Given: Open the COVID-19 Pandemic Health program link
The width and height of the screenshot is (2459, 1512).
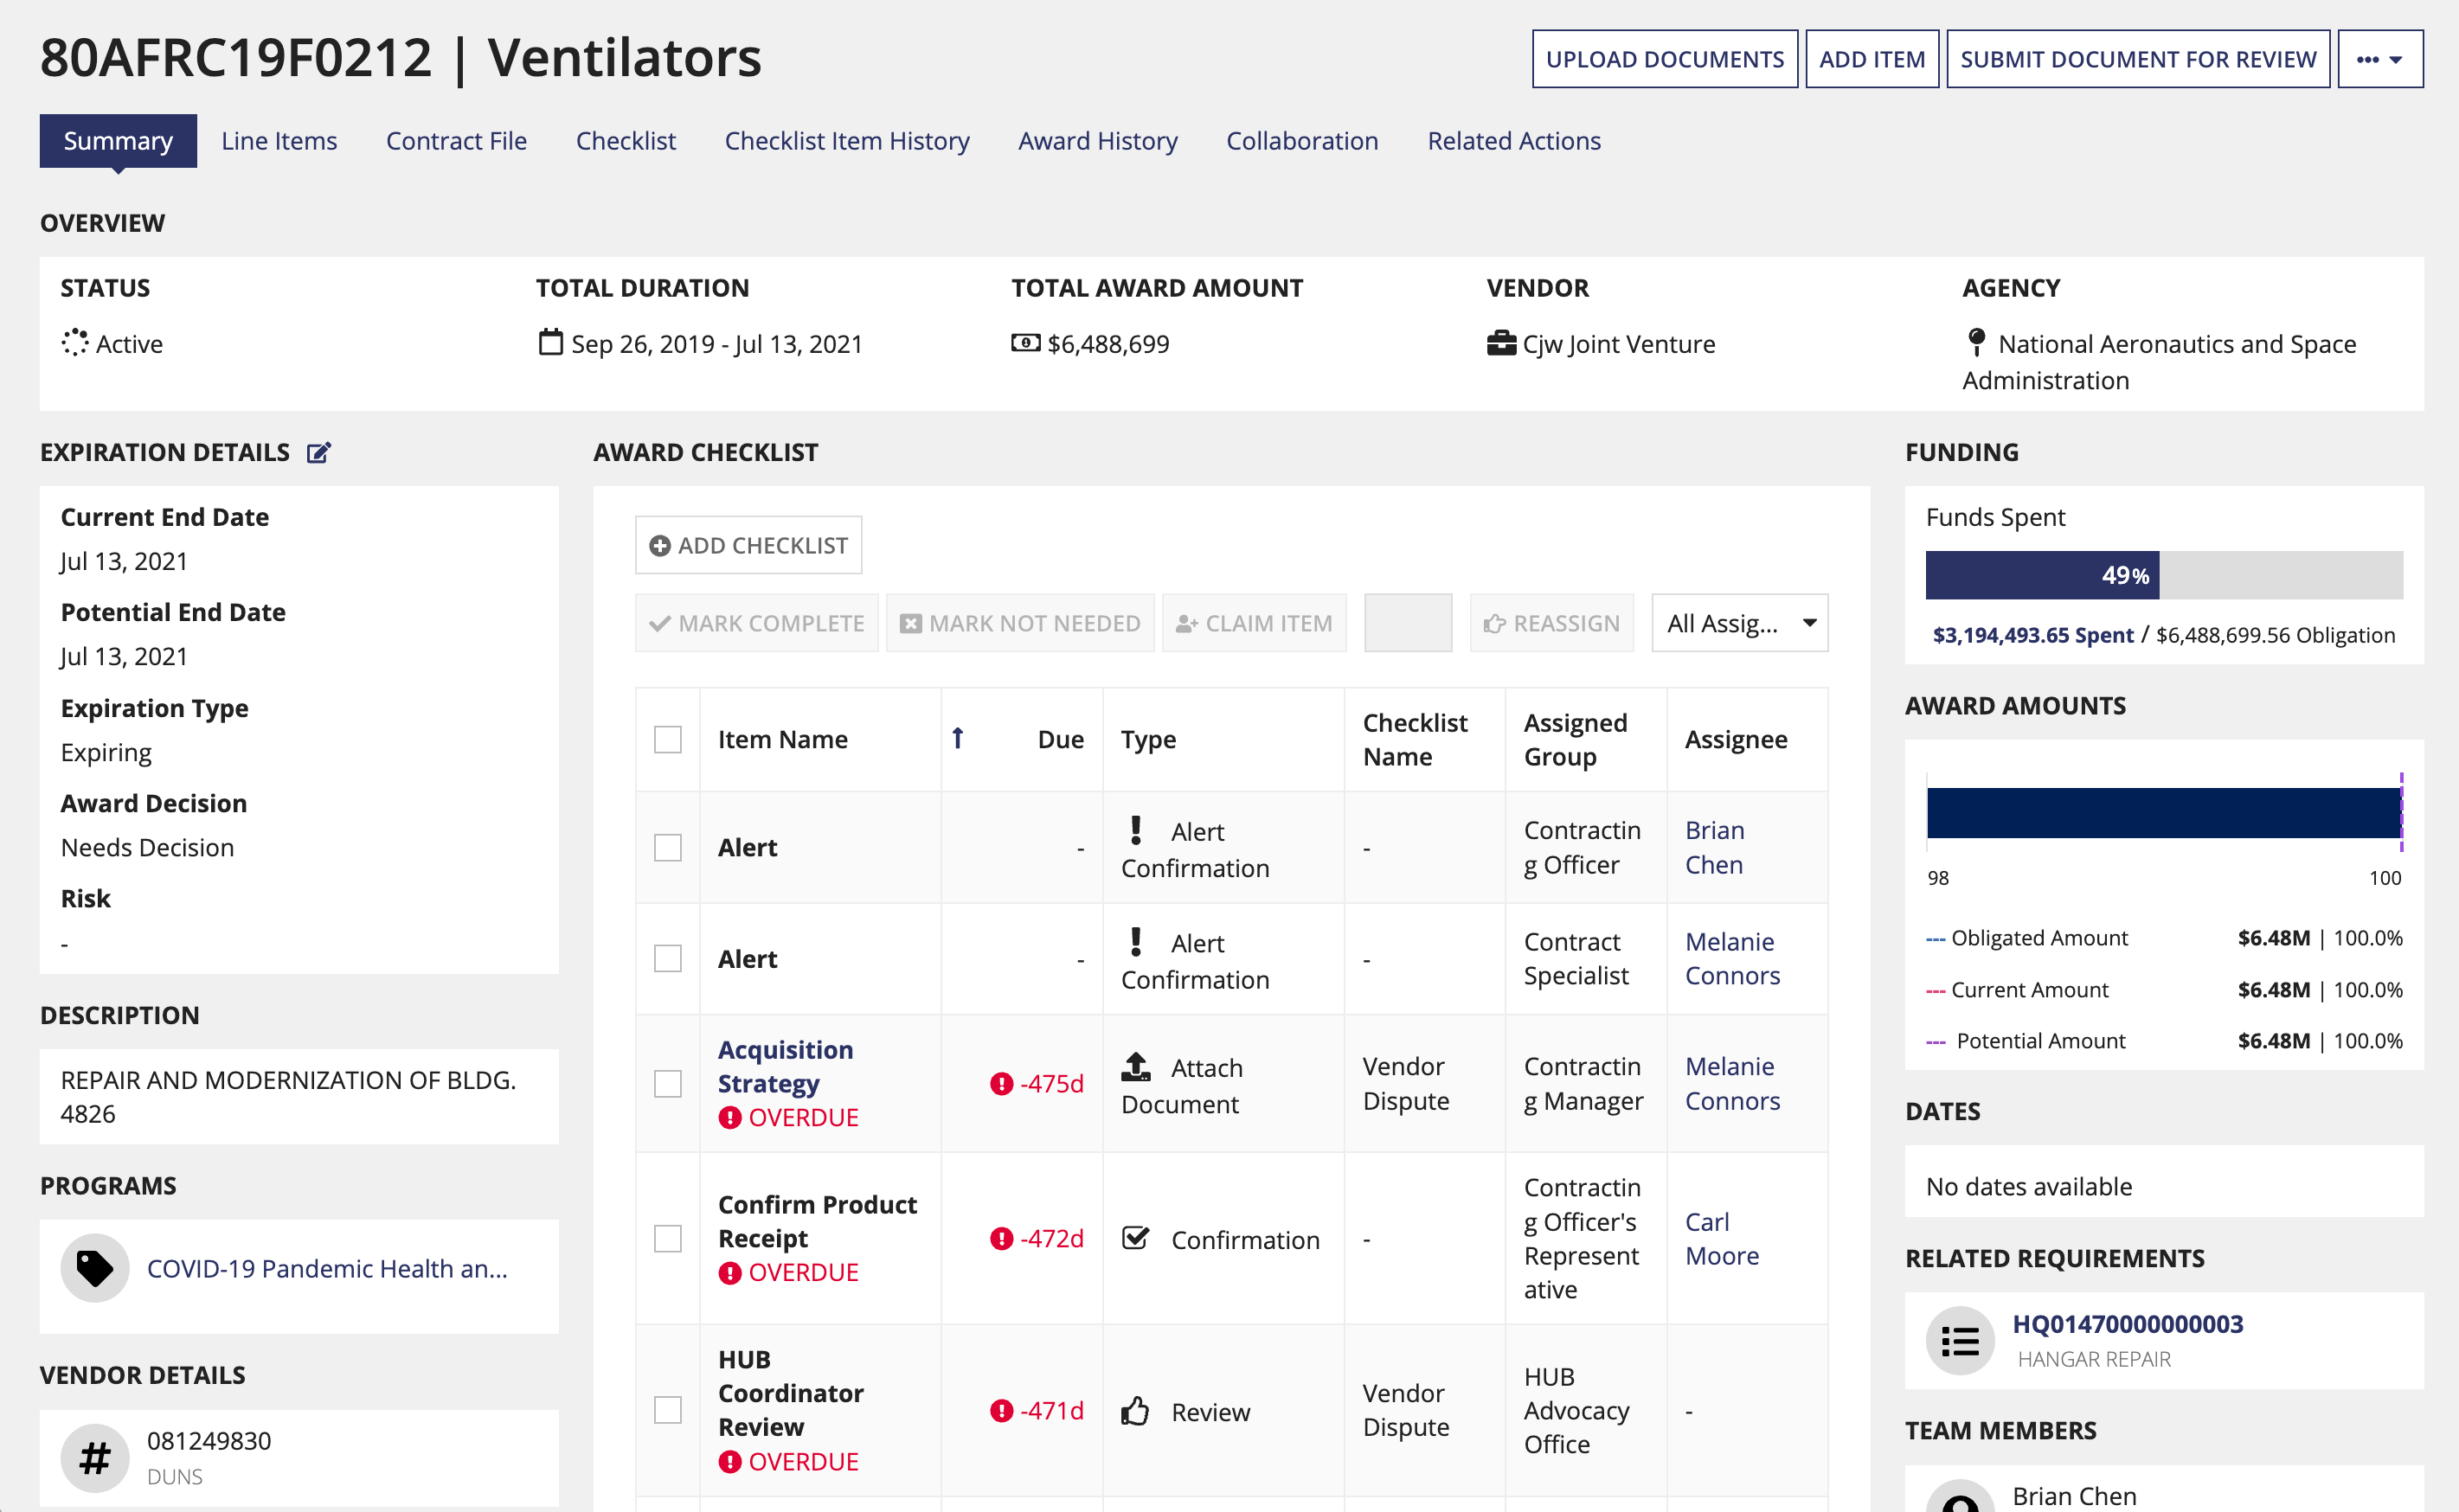Looking at the screenshot, I should point(328,1268).
